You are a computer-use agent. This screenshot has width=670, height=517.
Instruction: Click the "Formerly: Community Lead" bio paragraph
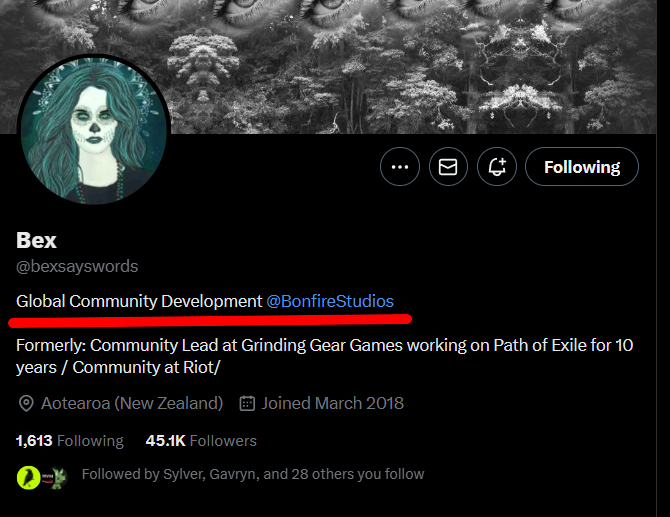pyautogui.click(x=320, y=356)
